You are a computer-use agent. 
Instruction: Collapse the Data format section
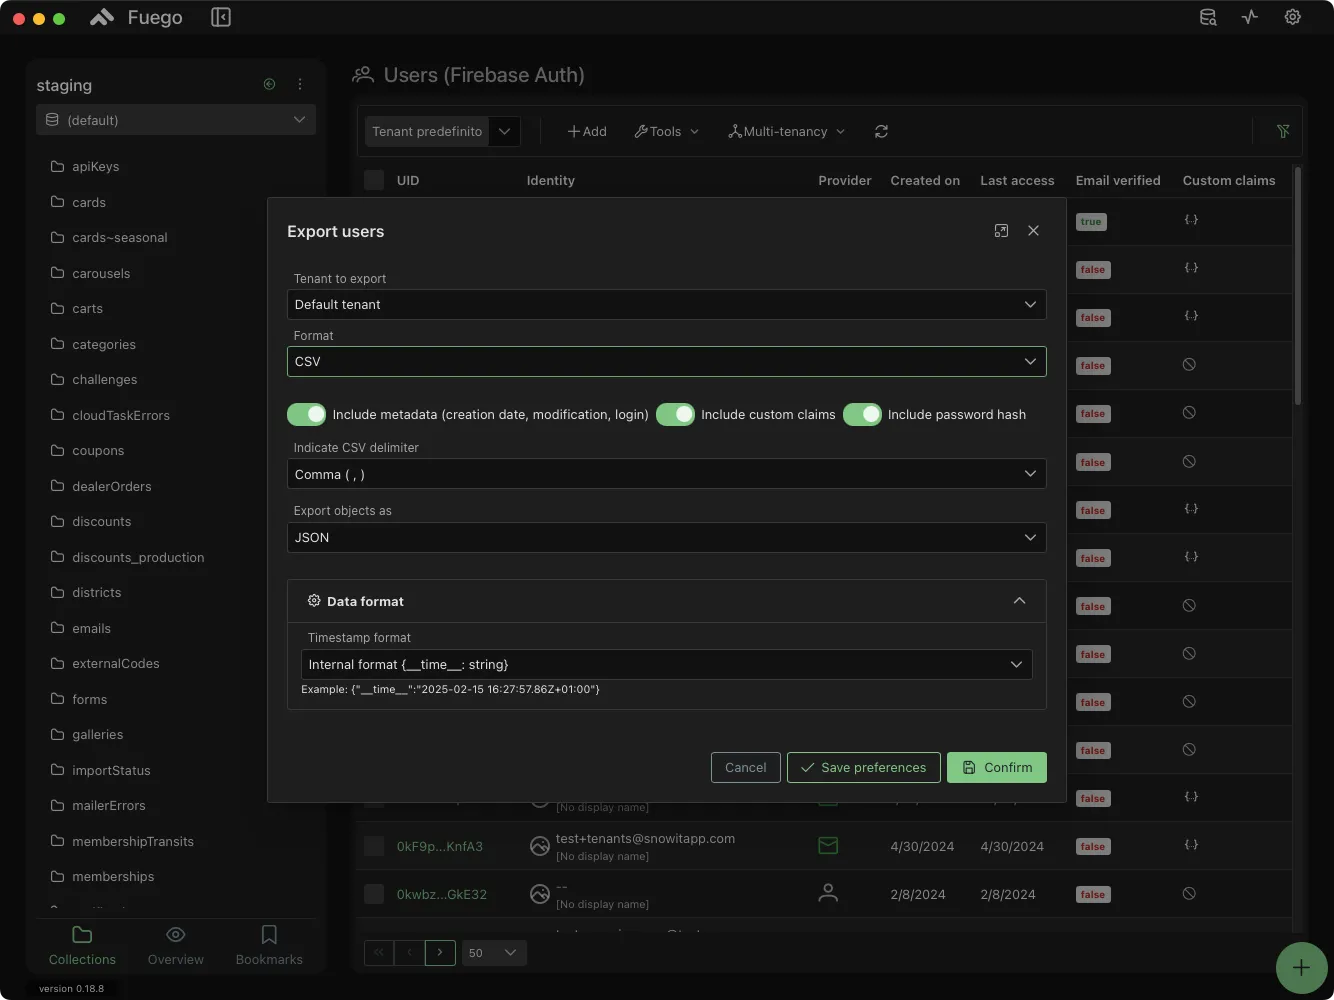pos(1019,600)
